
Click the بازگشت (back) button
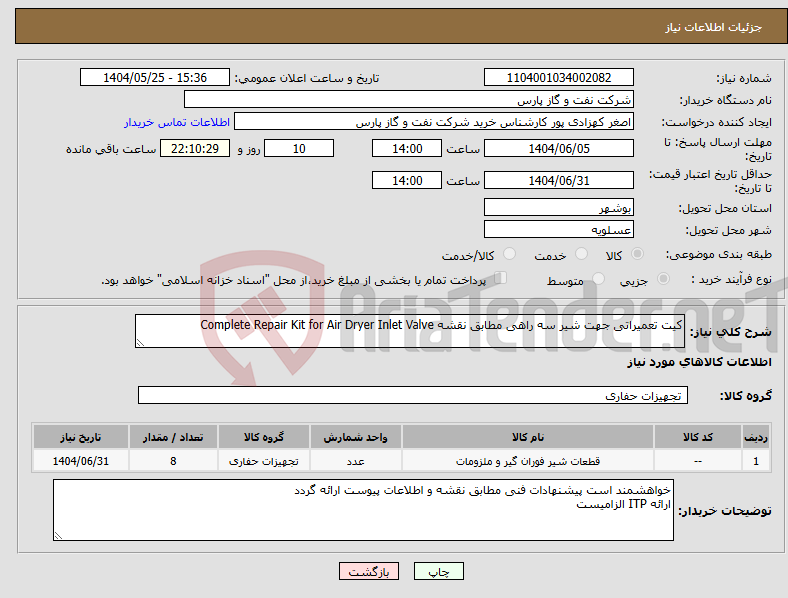369,571
